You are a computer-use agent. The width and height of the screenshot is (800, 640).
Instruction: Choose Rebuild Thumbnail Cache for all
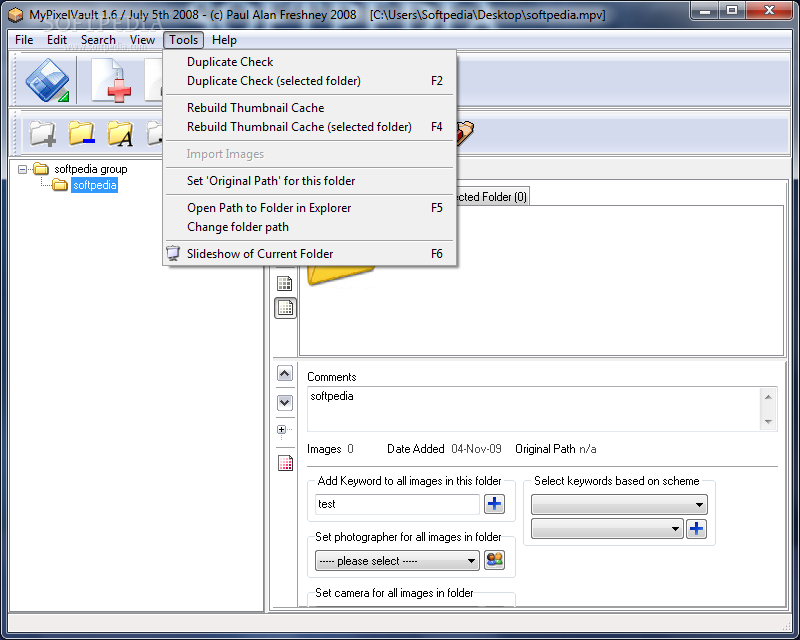click(x=310, y=108)
